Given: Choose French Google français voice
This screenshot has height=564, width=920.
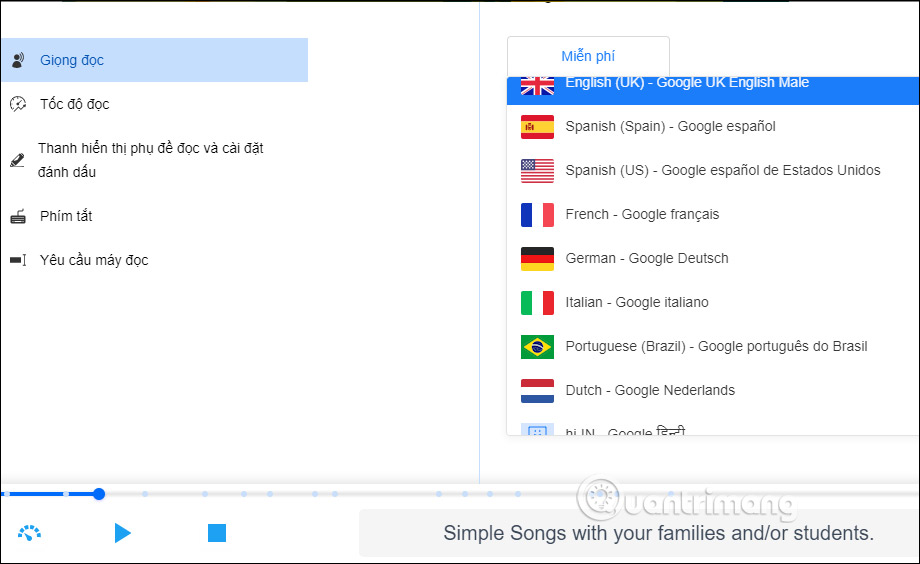Looking at the screenshot, I should coord(642,214).
